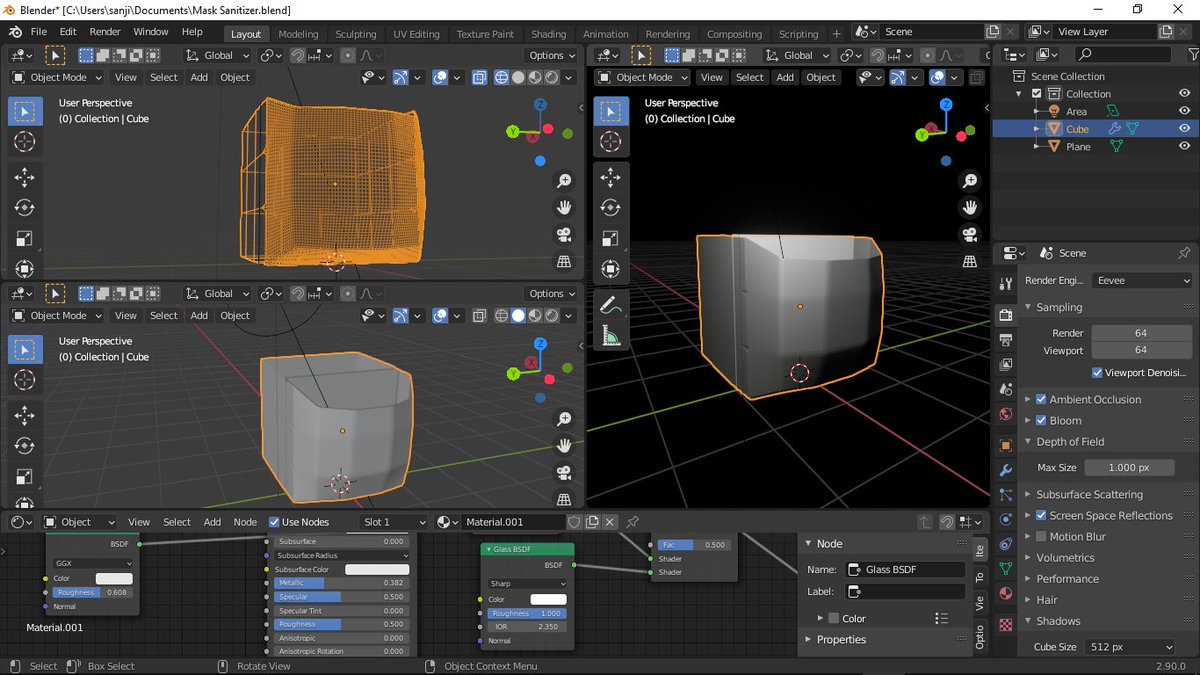Viewport: 1200px width, 675px height.
Task: Hide the Cube object in outliner
Action: [1184, 128]
